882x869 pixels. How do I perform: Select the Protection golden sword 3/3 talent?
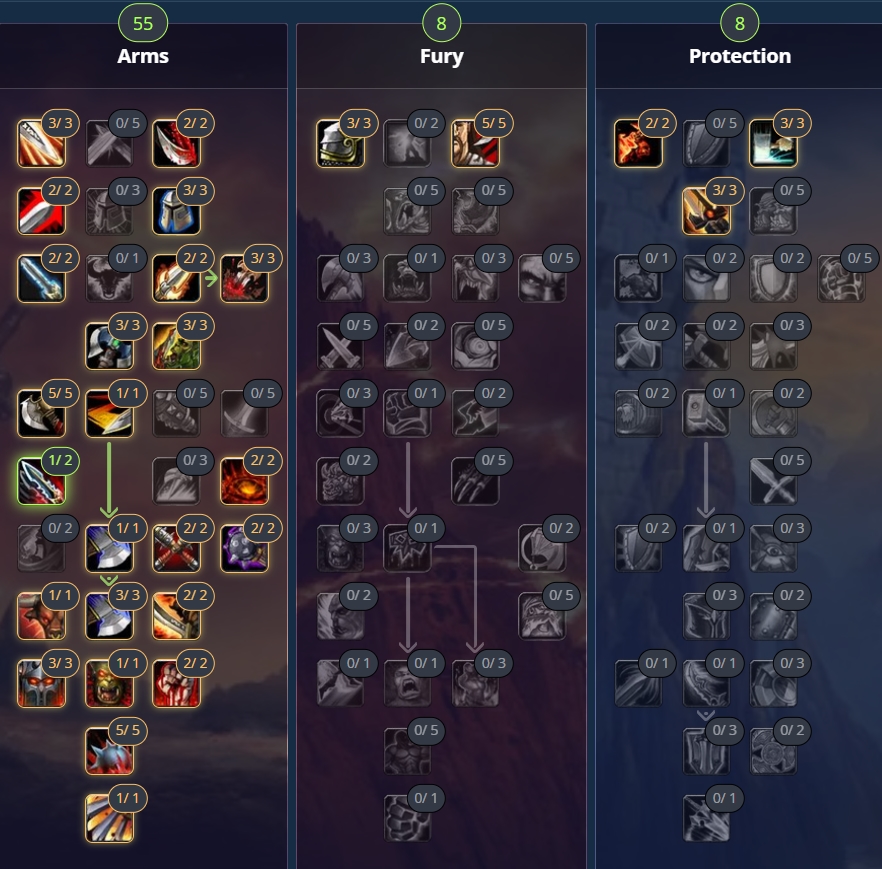point(705,211)
